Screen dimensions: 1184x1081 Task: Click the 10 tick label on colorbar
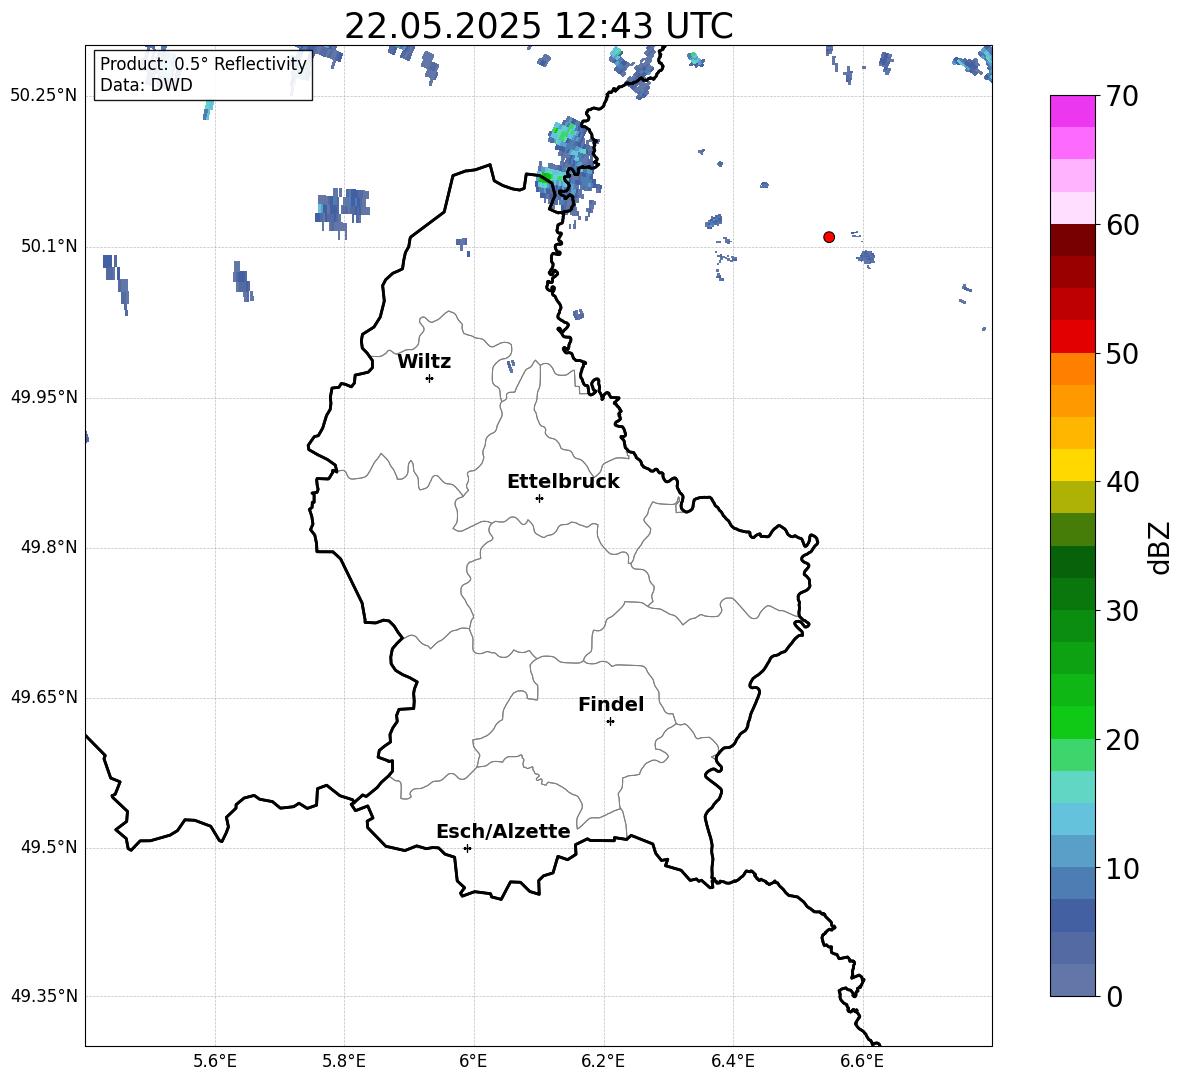[1122, 868]
